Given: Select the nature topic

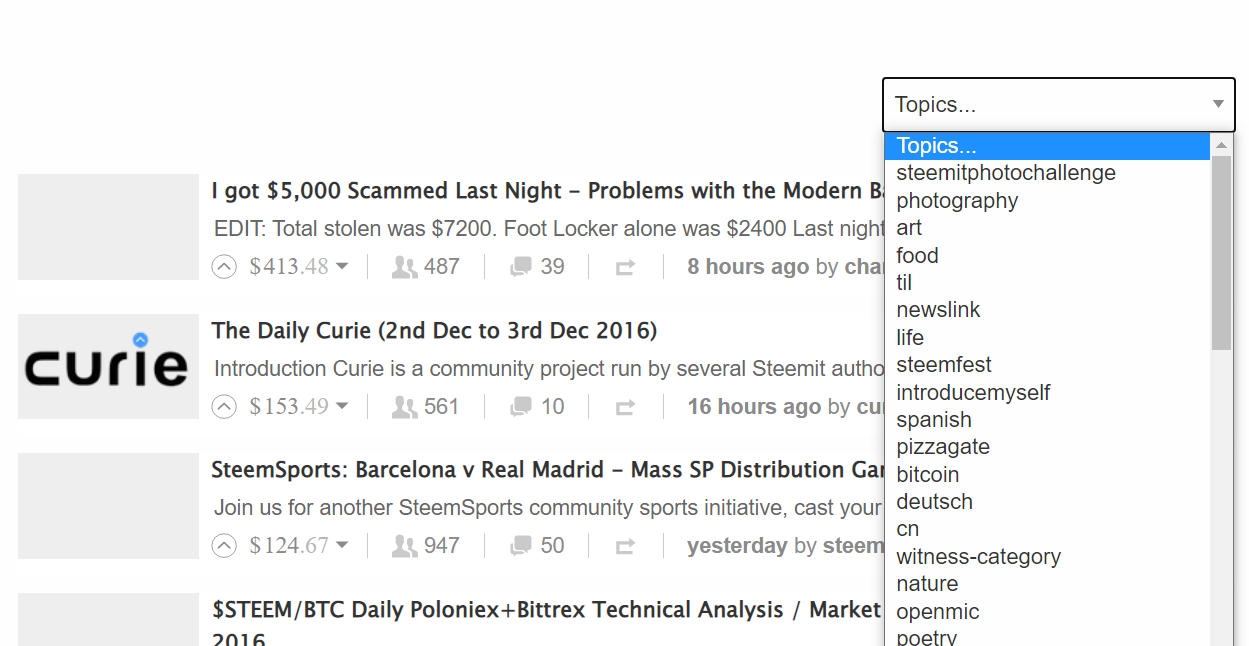Looking at the screenshot, I should pos(1047,584).
